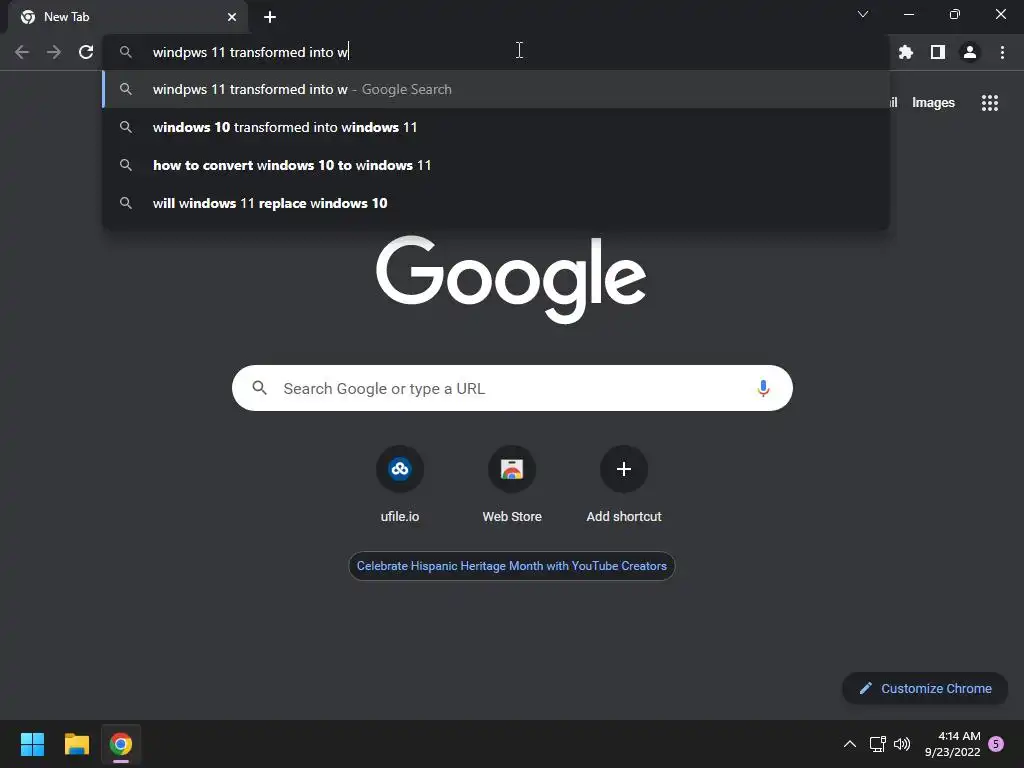Select the New Tab tab
Image resolution: width=1024 pixels, height=768 pixels.
click(x=127, y=17)
